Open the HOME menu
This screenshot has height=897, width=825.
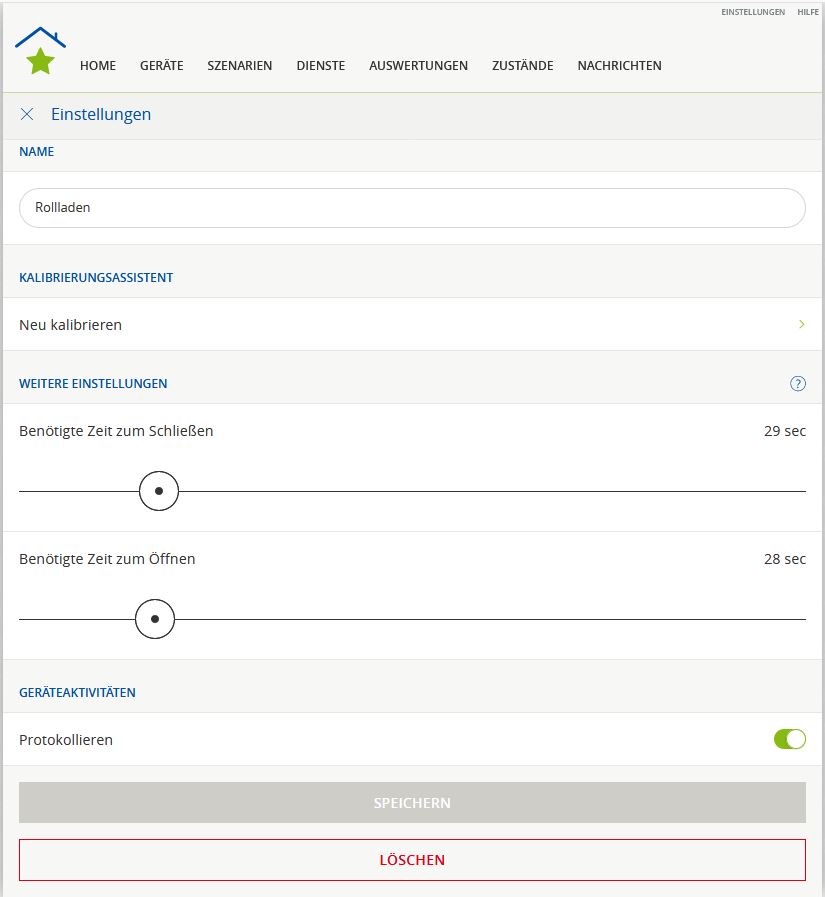click(x=98, y=66)
